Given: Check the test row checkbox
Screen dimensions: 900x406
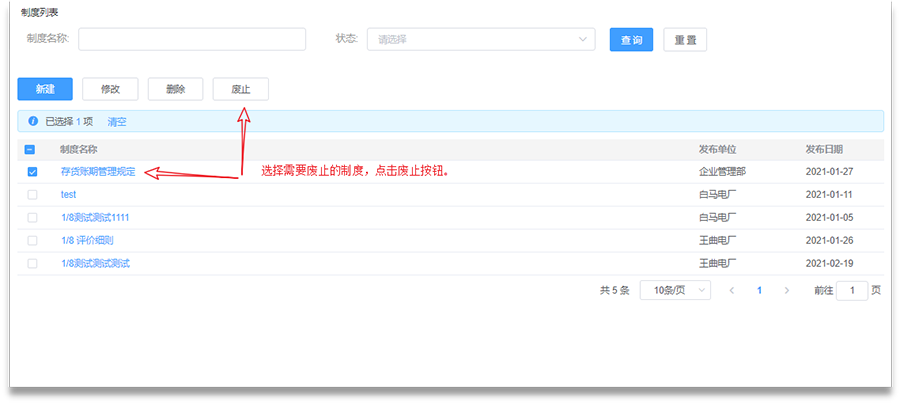Looking at the screenshot, I should pyautogui.click(x=32, y=195).
